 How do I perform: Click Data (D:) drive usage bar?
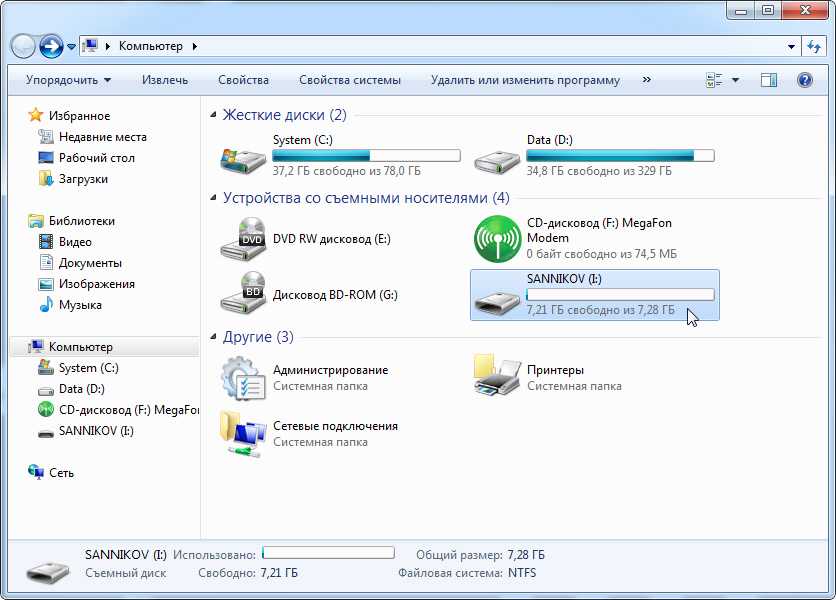click(620, 156)
